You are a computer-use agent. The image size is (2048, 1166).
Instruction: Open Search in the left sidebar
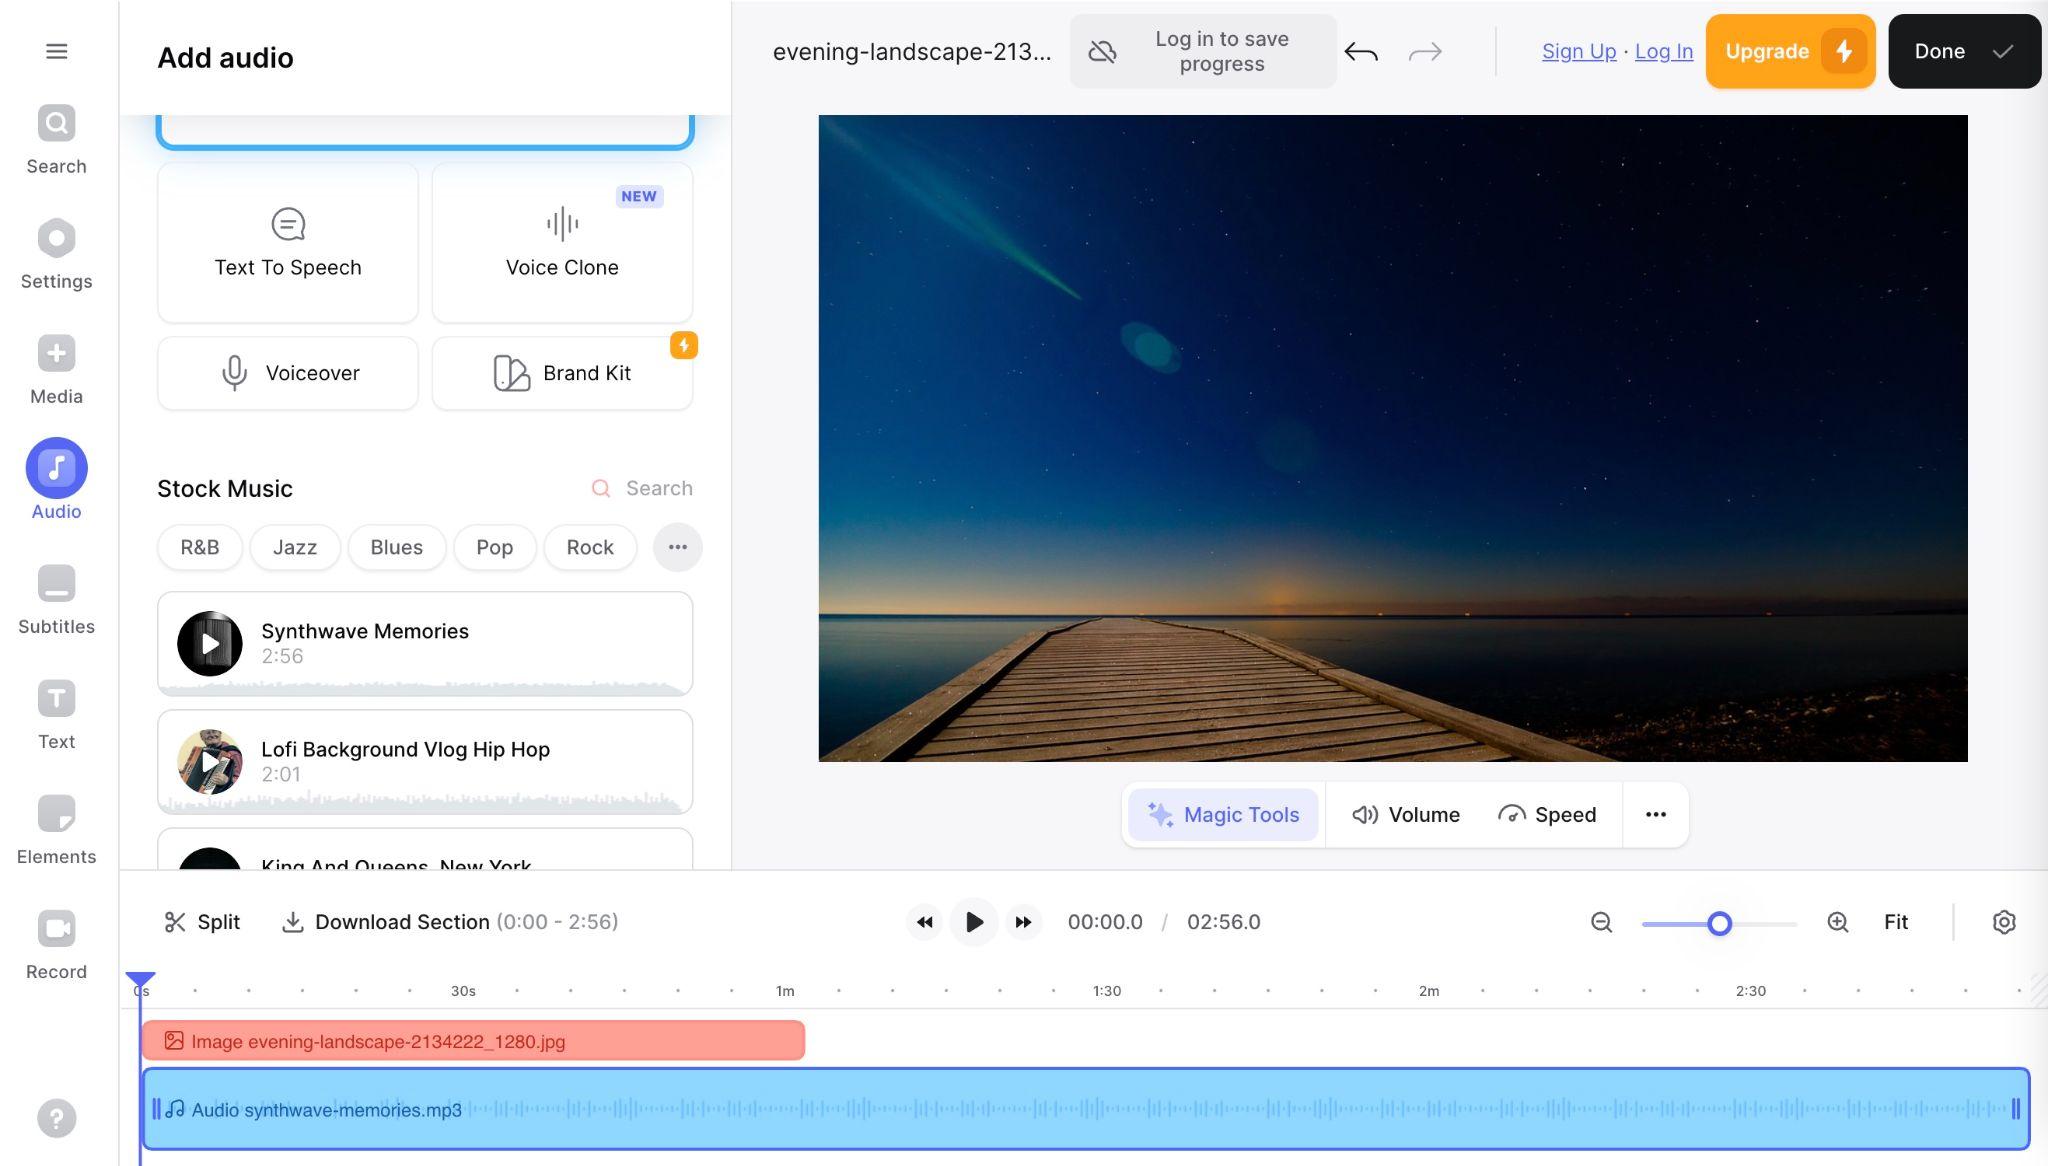point(57,140)
